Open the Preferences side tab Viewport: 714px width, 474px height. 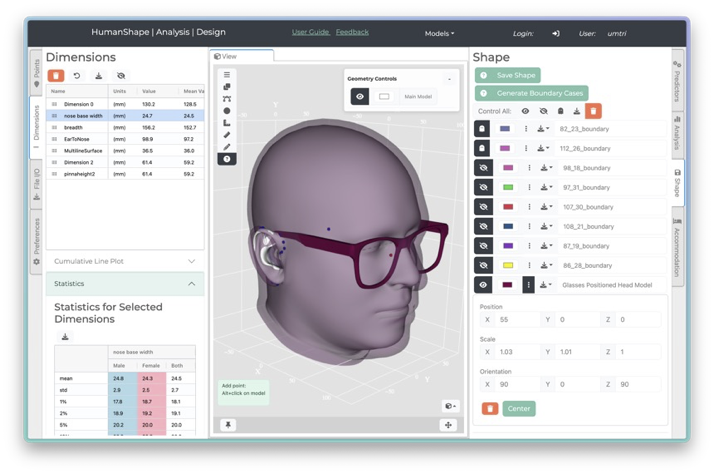(36, 241)
